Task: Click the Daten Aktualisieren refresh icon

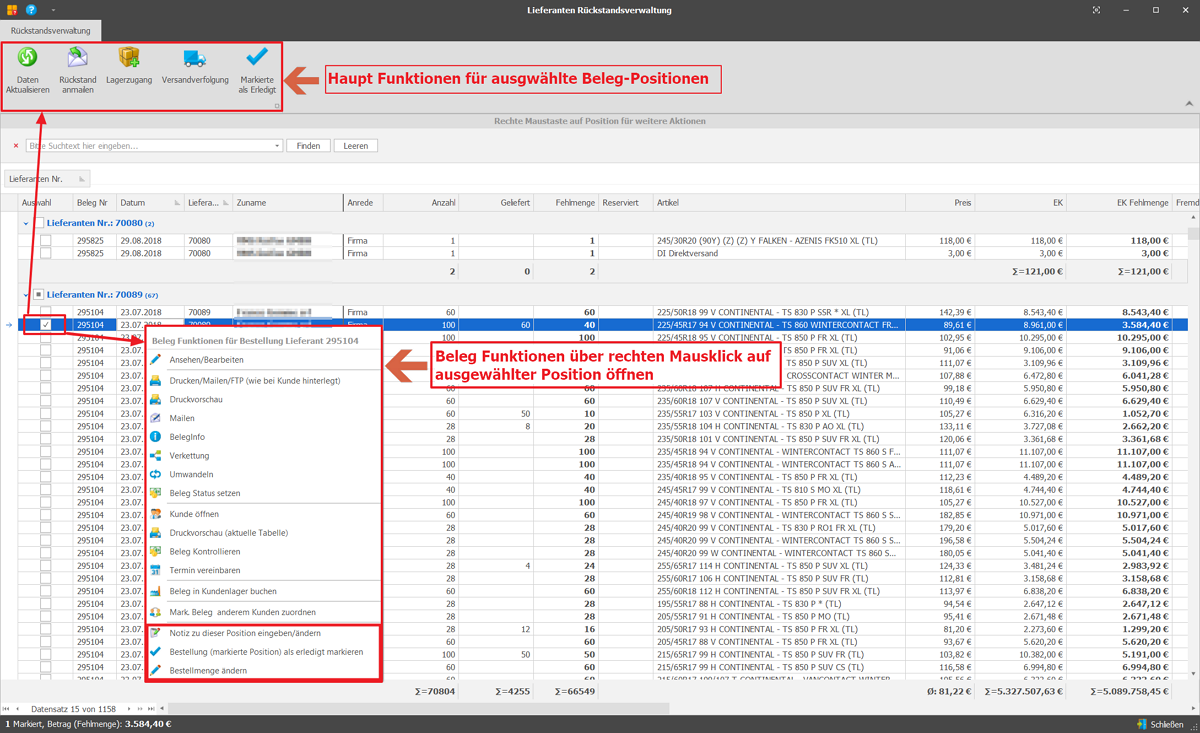Action: point(27,58)
